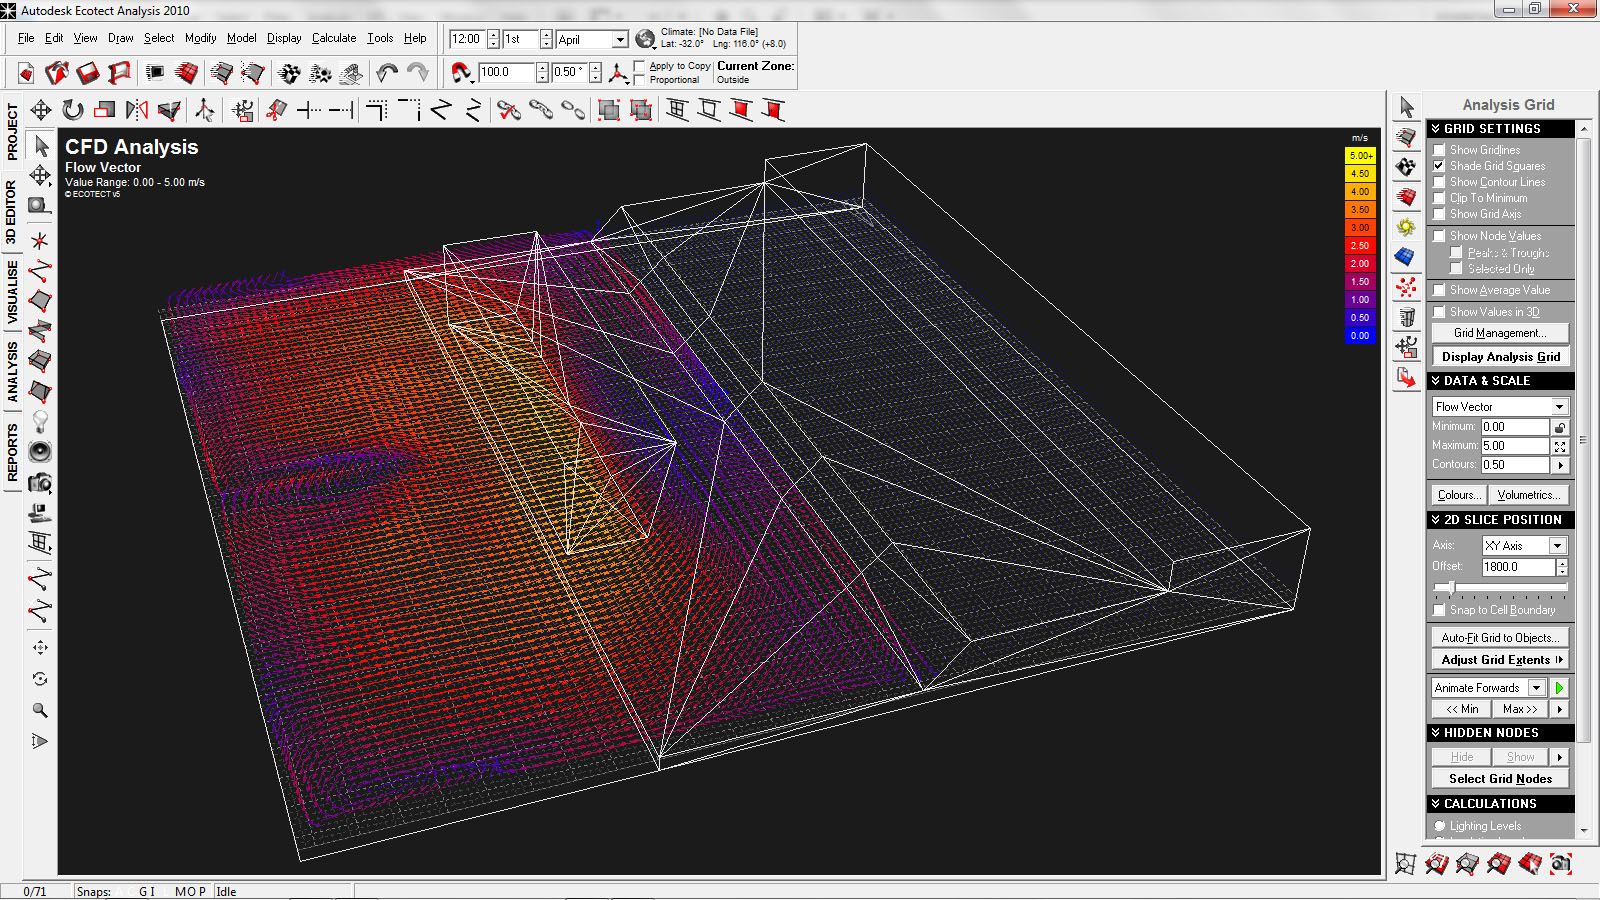Collapse the CALCULATIONS section

tap(1501, 804)
